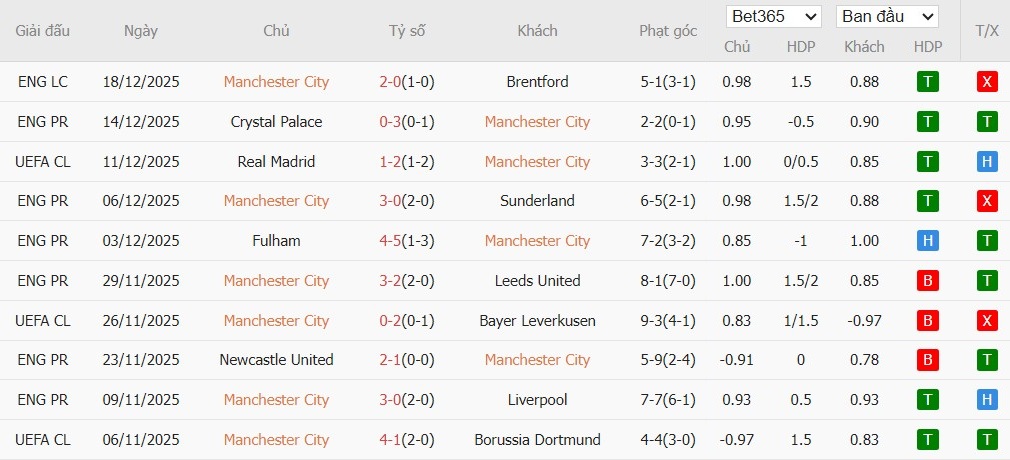
Task: Click blue H HDP badge in Fulham row
Action: click(x=927, y=241)
